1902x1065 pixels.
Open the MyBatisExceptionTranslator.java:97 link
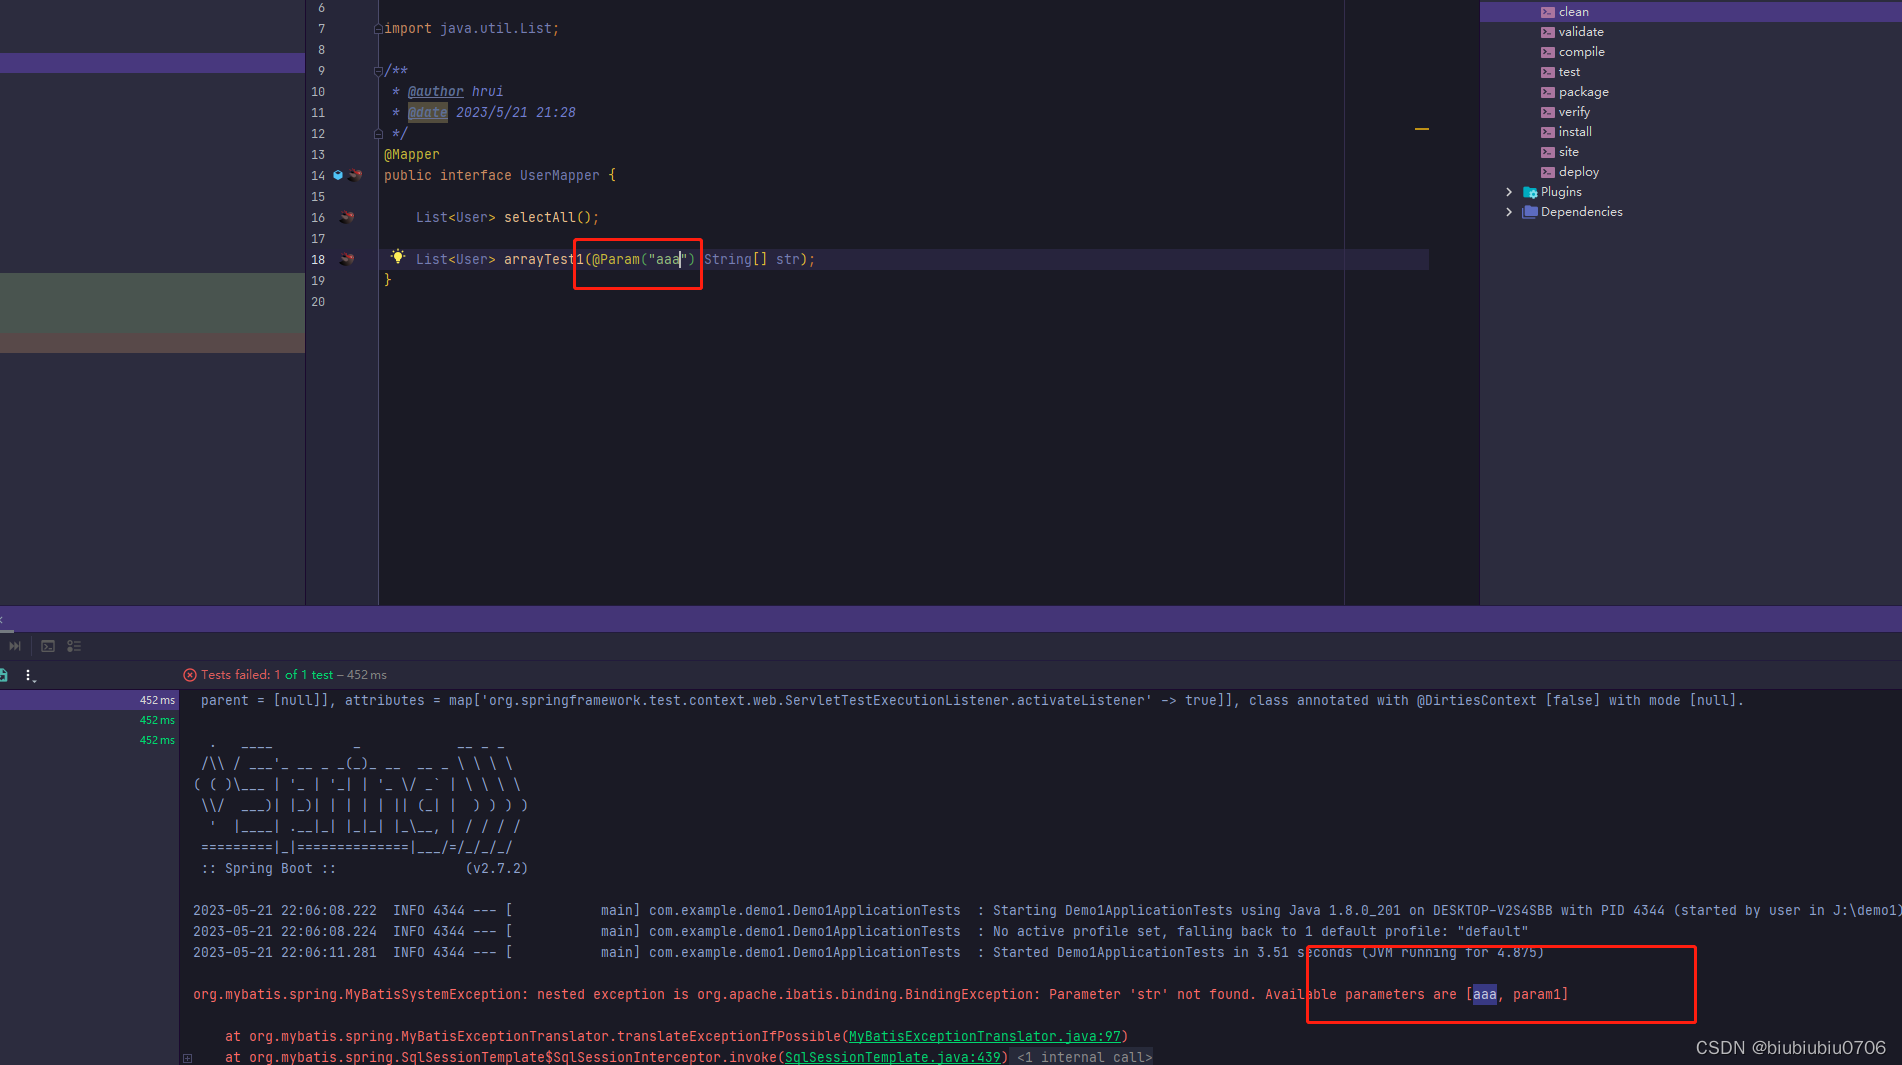click(985, 1036)
